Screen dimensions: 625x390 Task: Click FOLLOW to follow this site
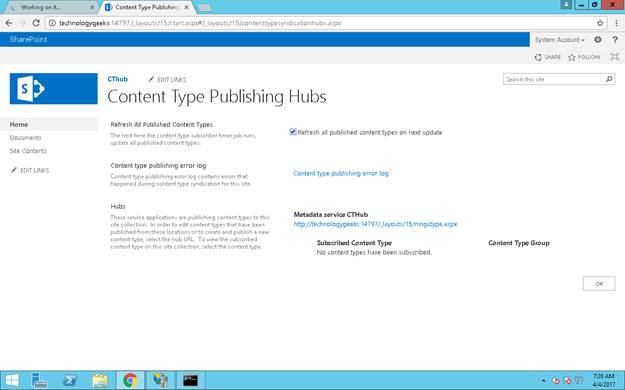584,57
